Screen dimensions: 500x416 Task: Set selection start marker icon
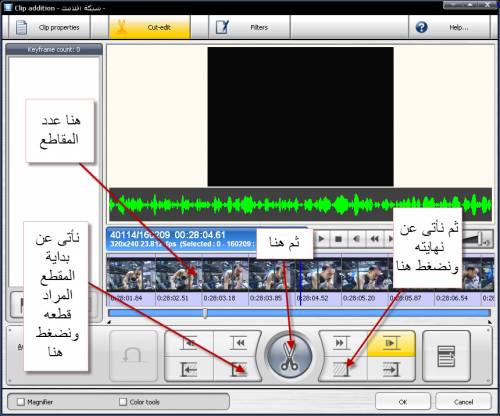click(x=239, y=369)
